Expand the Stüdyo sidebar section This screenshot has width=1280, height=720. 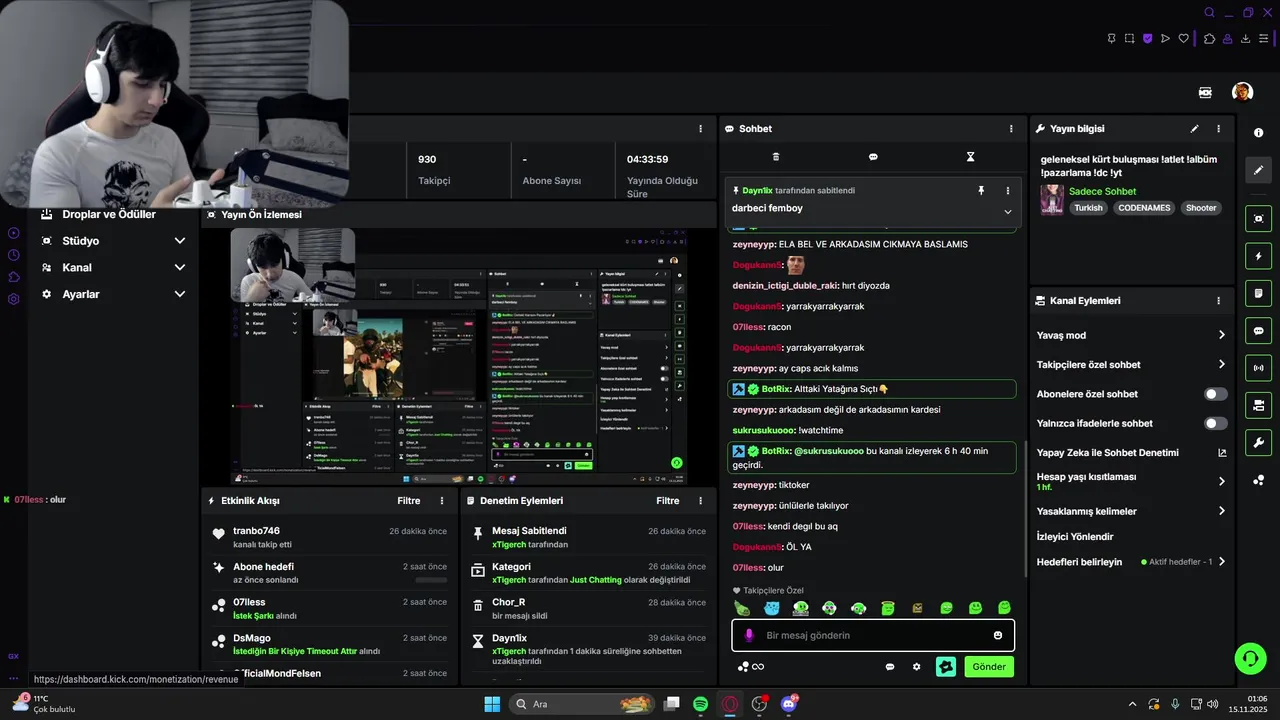[112, 241]
